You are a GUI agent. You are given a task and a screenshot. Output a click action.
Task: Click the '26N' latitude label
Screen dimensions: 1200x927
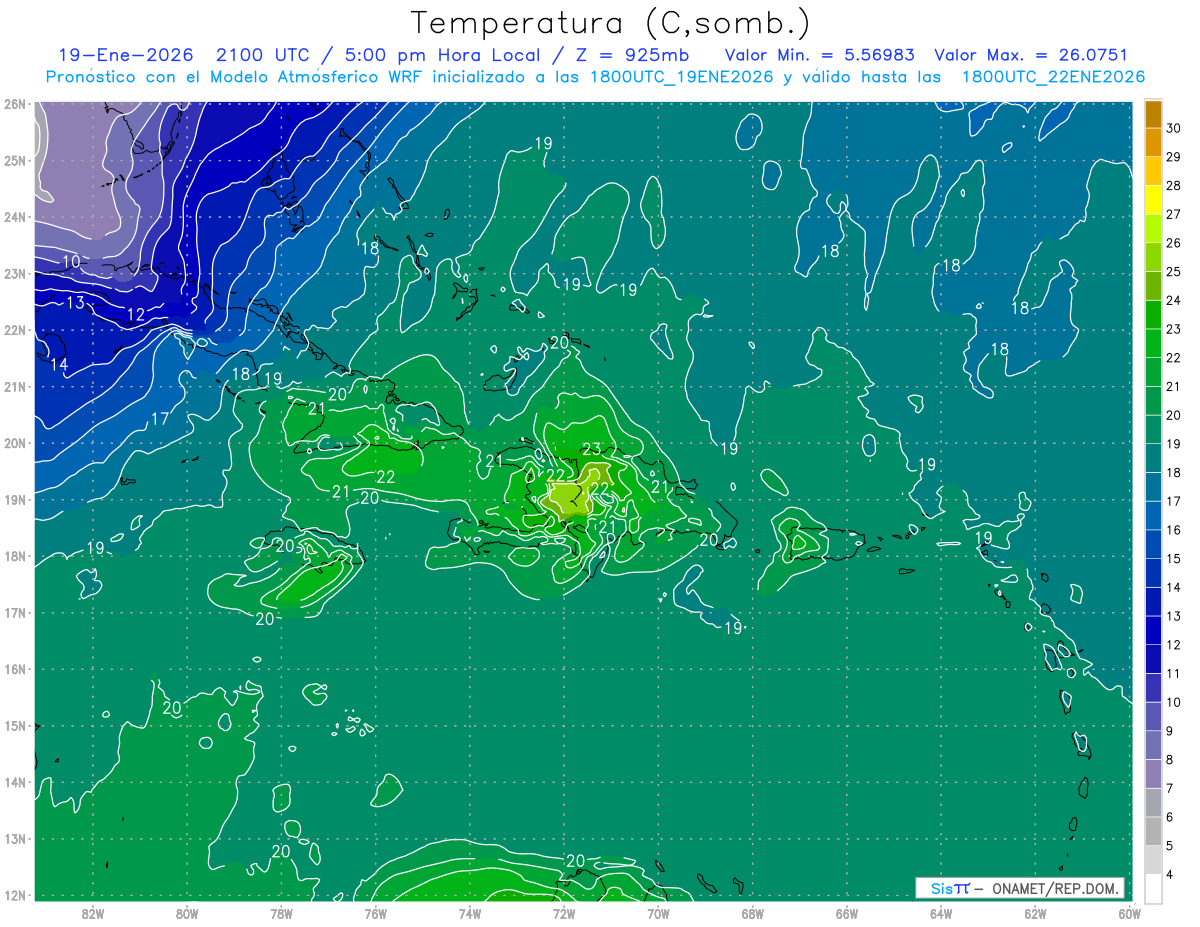pos(14,104)
